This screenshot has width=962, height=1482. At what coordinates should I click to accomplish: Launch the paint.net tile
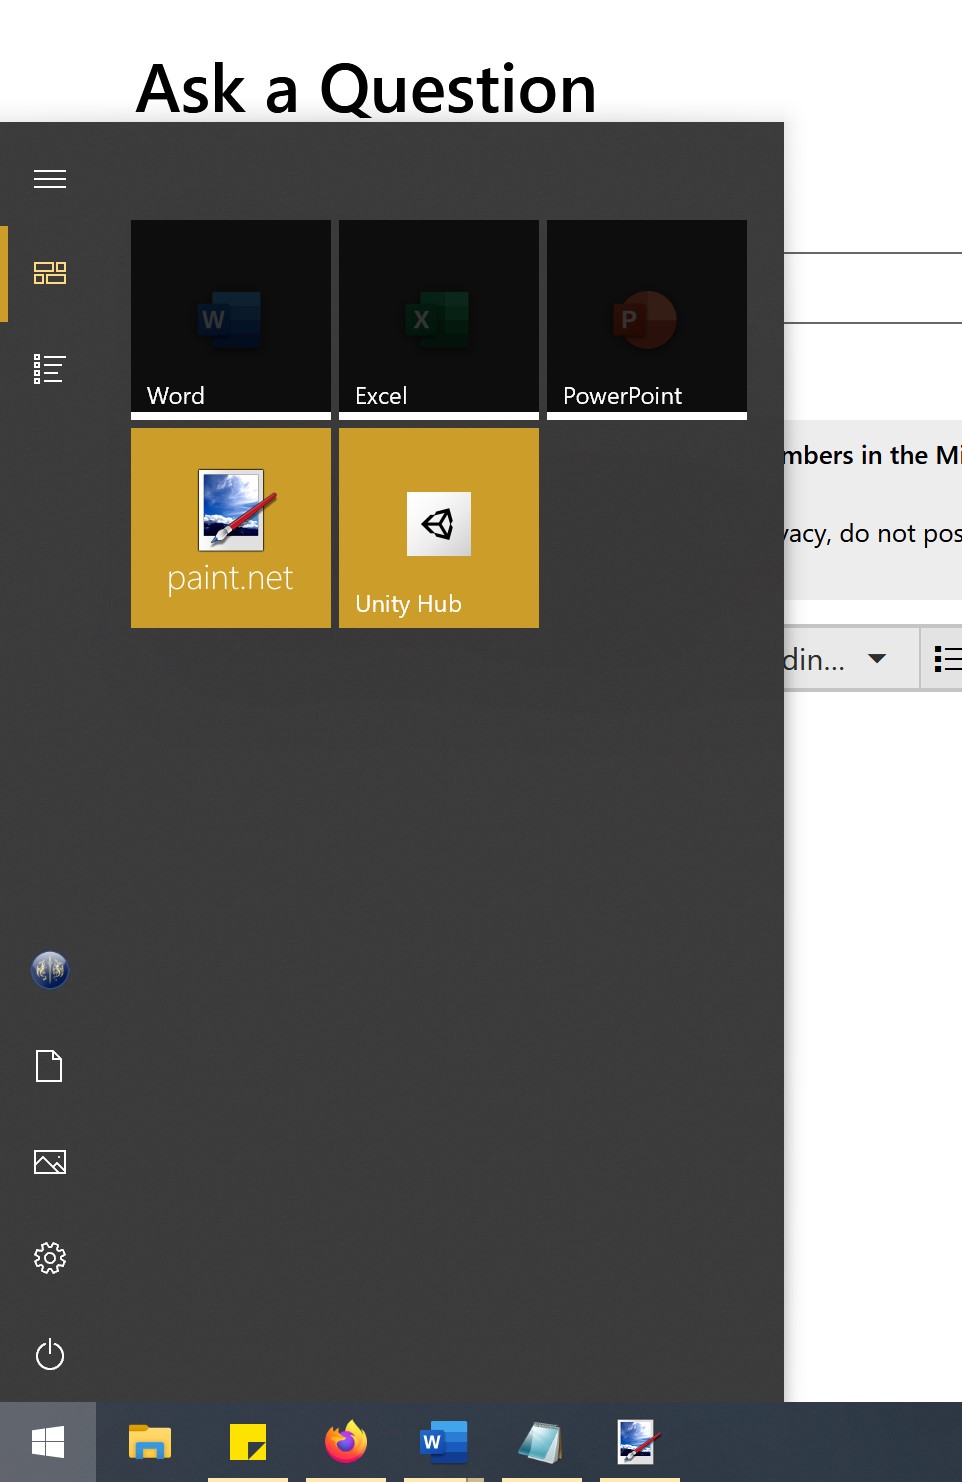point(231,528)
